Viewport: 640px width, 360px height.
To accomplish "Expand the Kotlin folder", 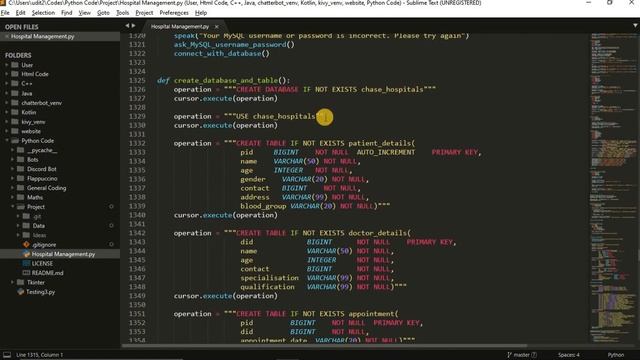I will coord(7,112).
